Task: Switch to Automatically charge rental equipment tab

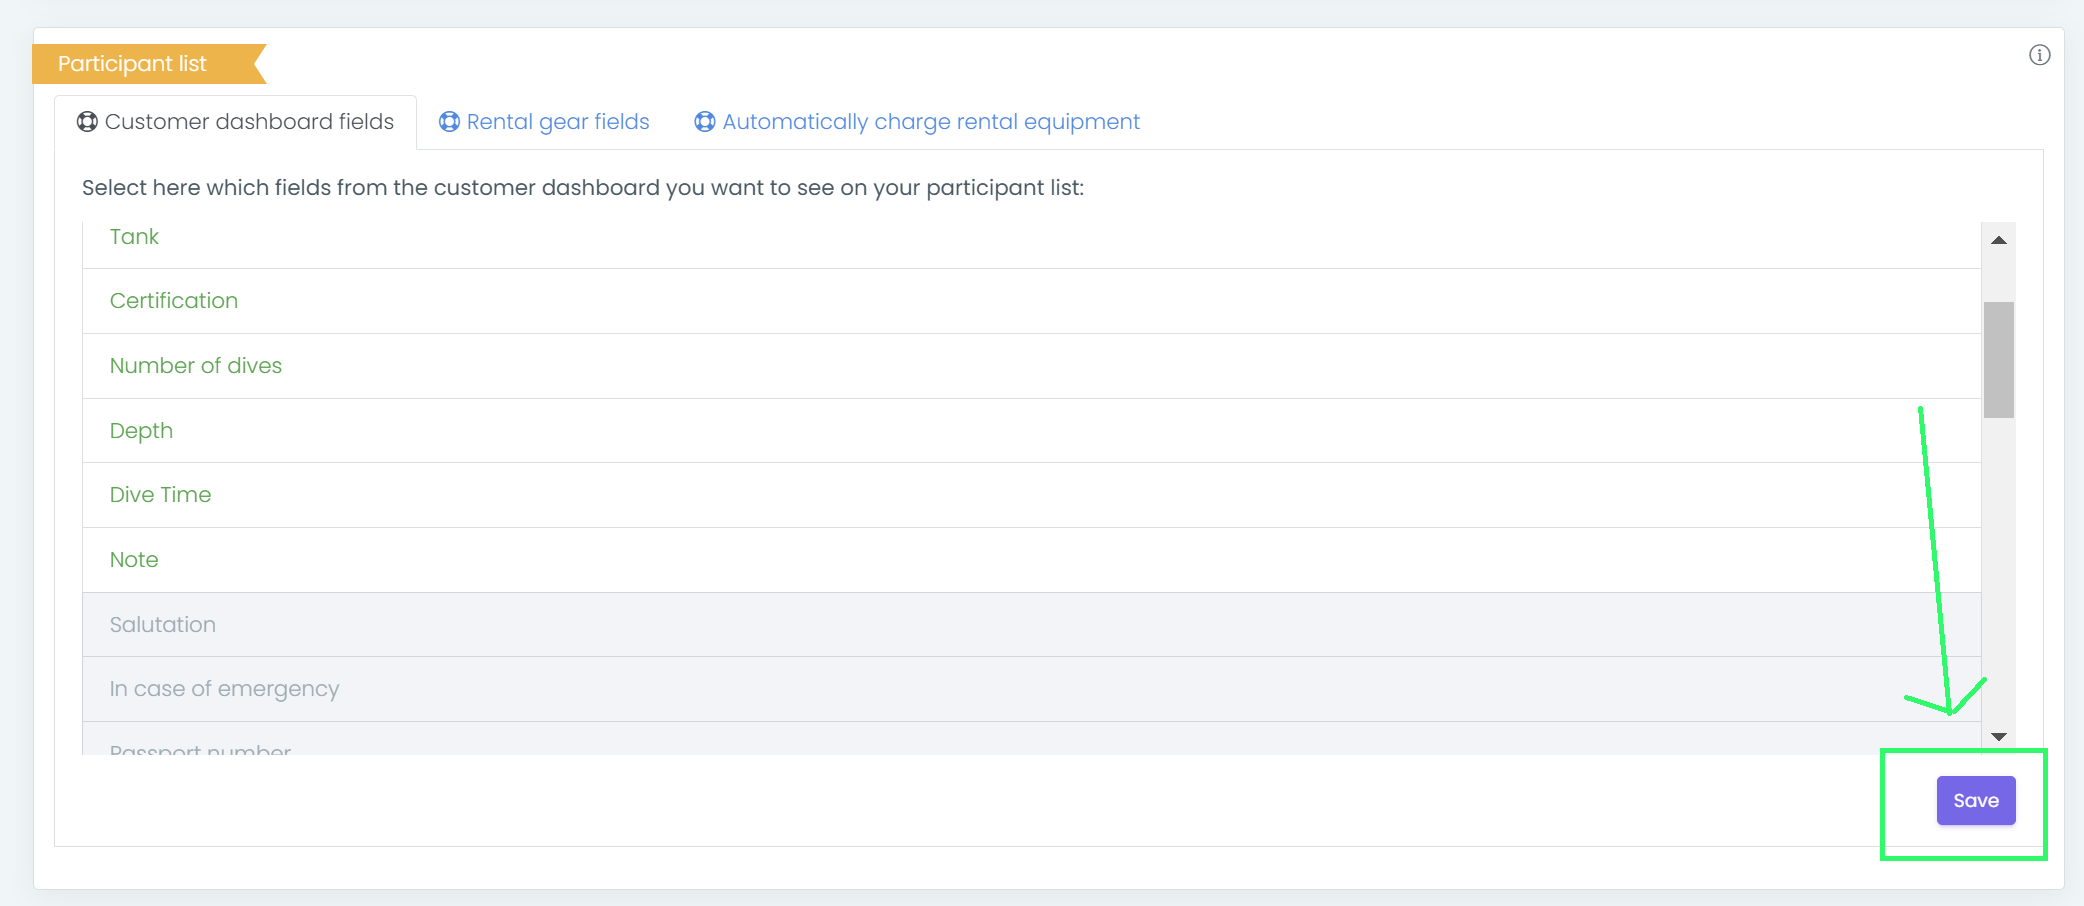Action: 930,122
